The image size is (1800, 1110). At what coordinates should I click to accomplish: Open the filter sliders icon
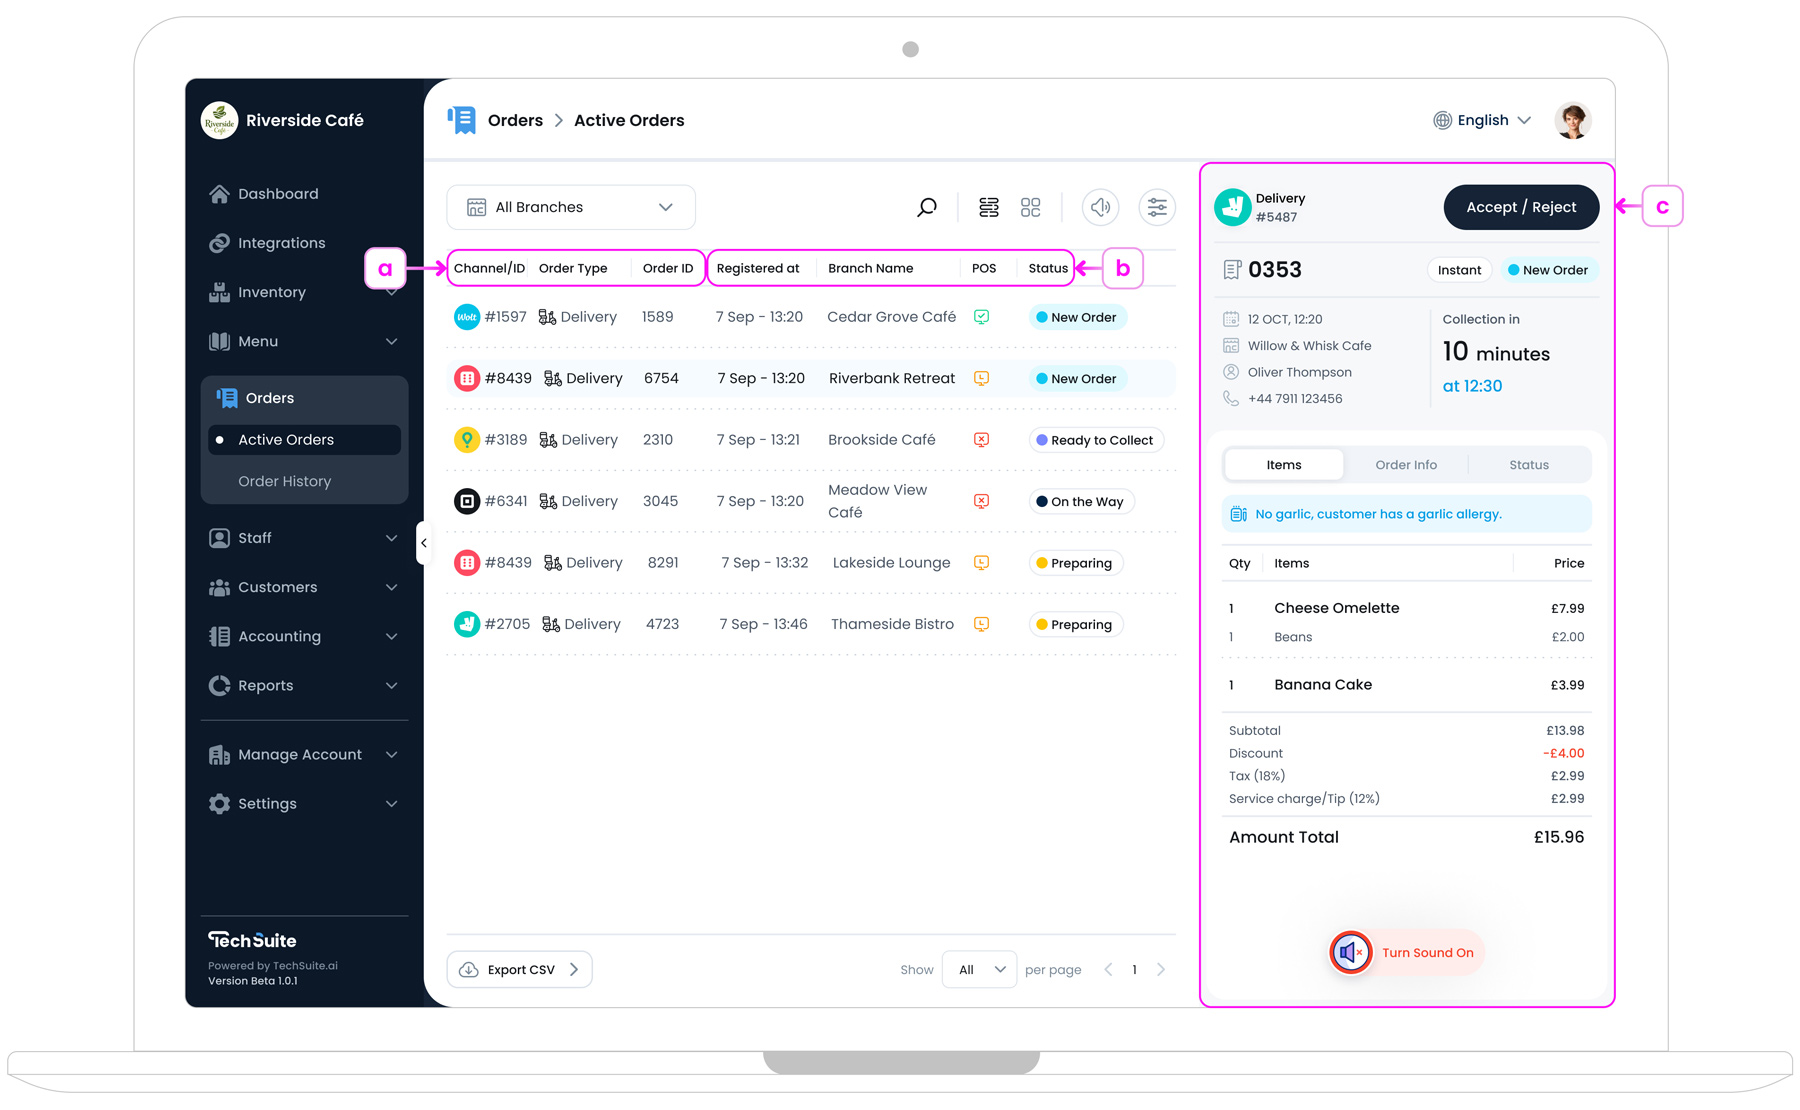(1157, 207)
